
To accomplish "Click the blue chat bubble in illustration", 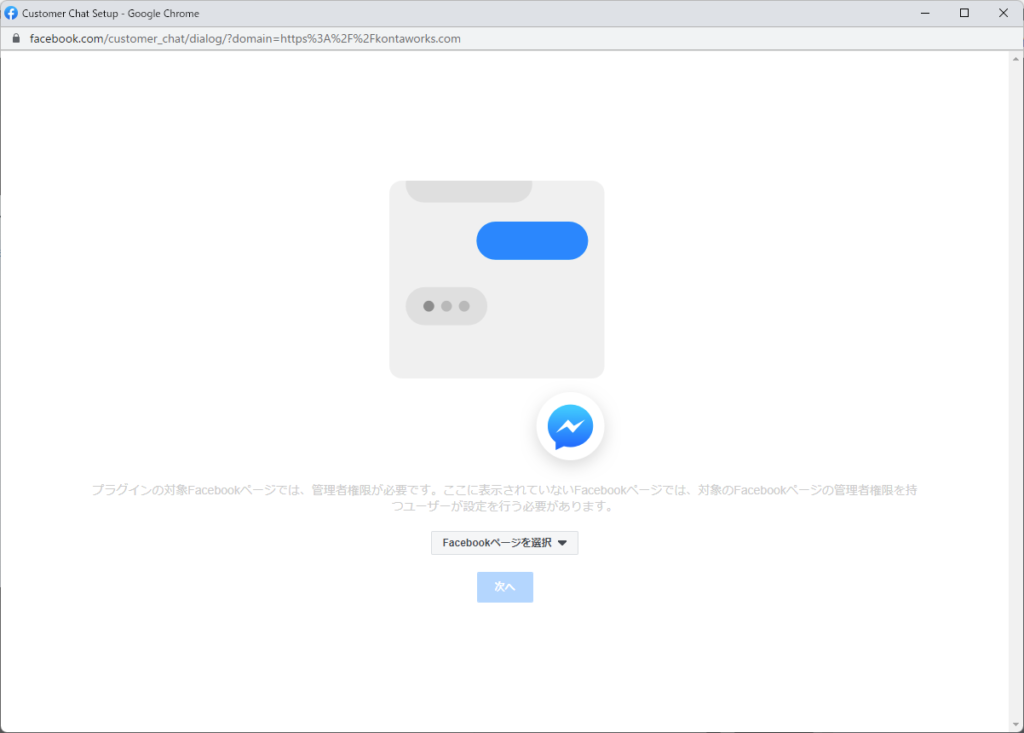I will click(532, 240).
